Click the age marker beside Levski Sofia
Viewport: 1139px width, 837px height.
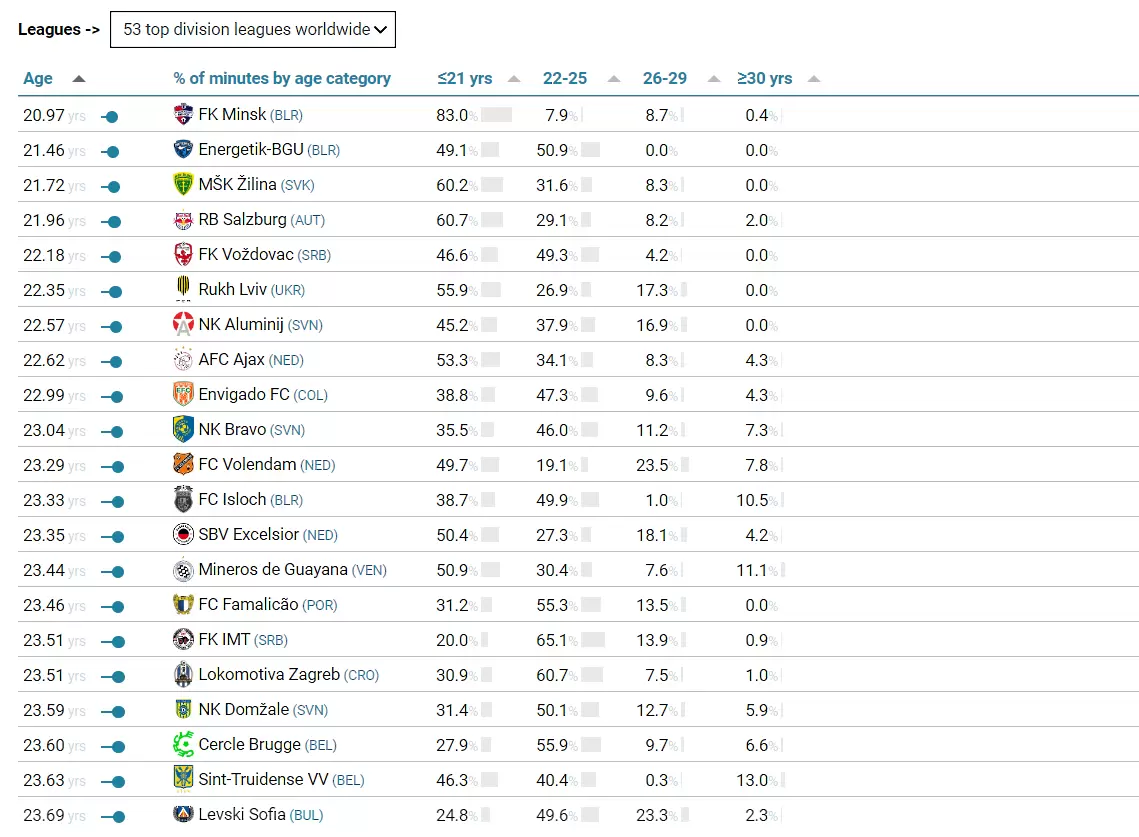(x=116, y=817)
